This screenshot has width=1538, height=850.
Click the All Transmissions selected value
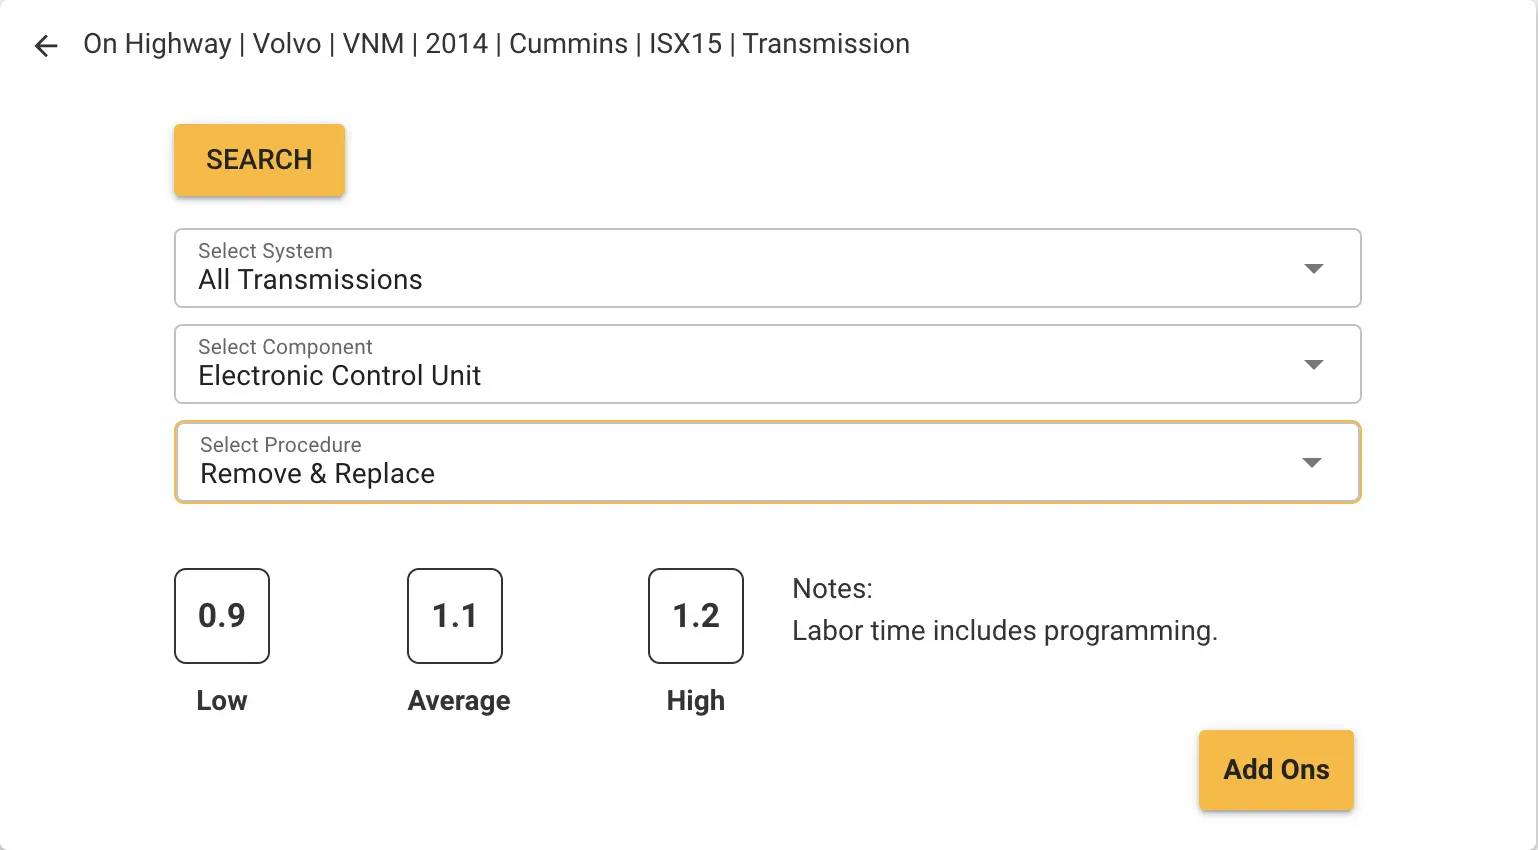310,280
